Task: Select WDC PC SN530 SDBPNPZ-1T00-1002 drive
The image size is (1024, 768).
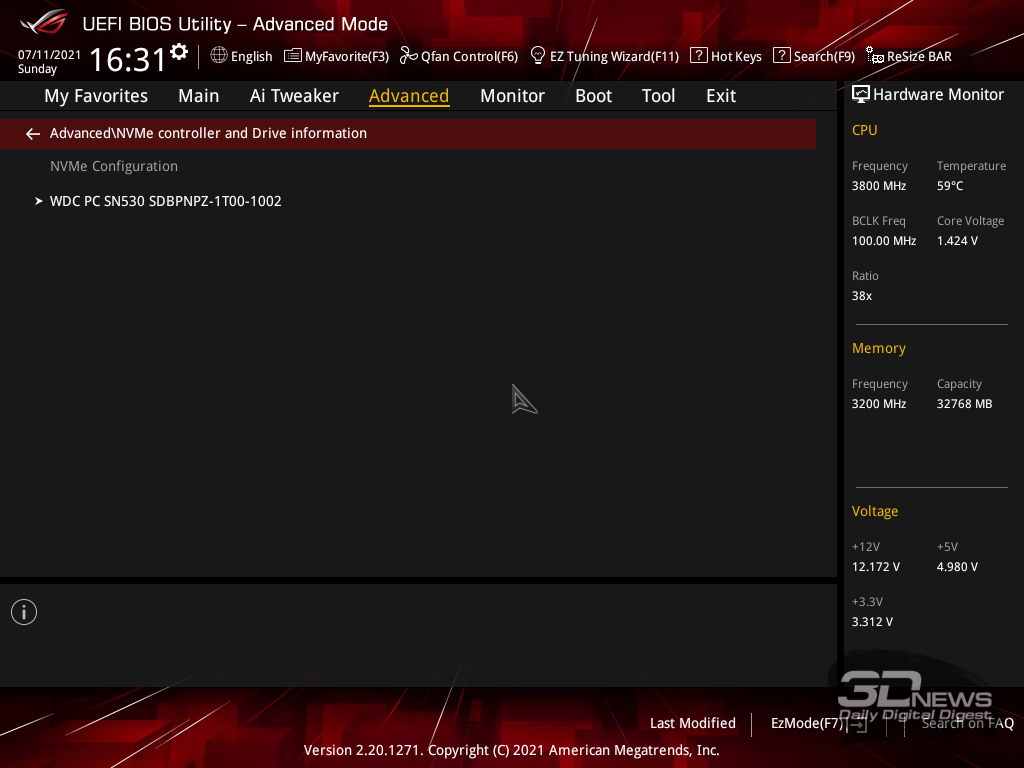Action: click(165, 201)
